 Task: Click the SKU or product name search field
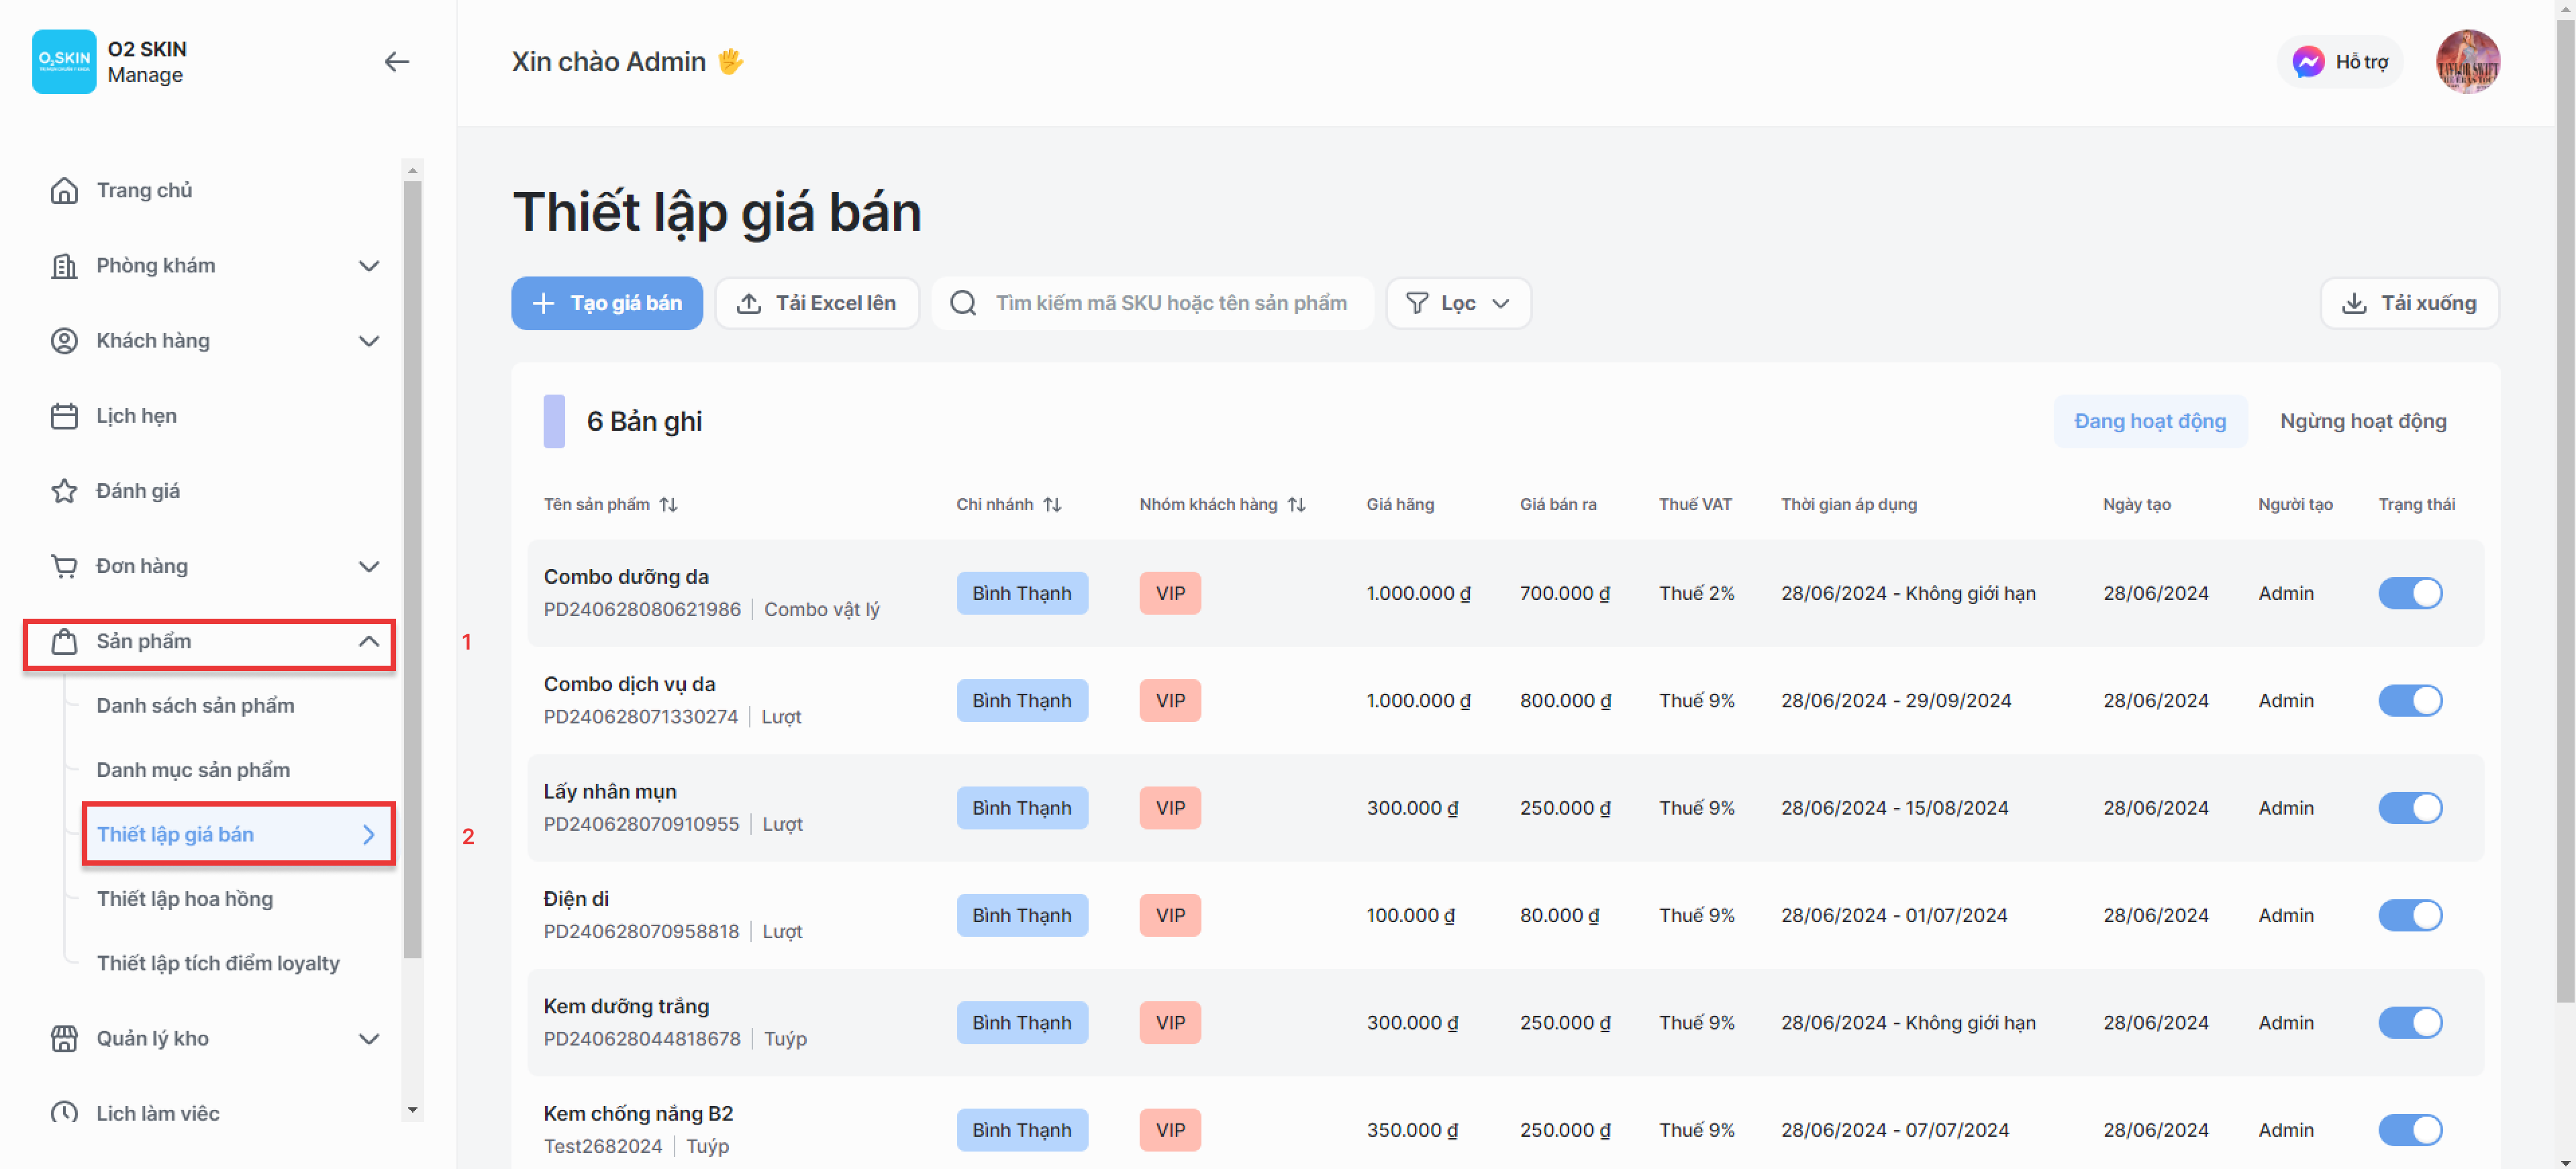[1170, 303]
